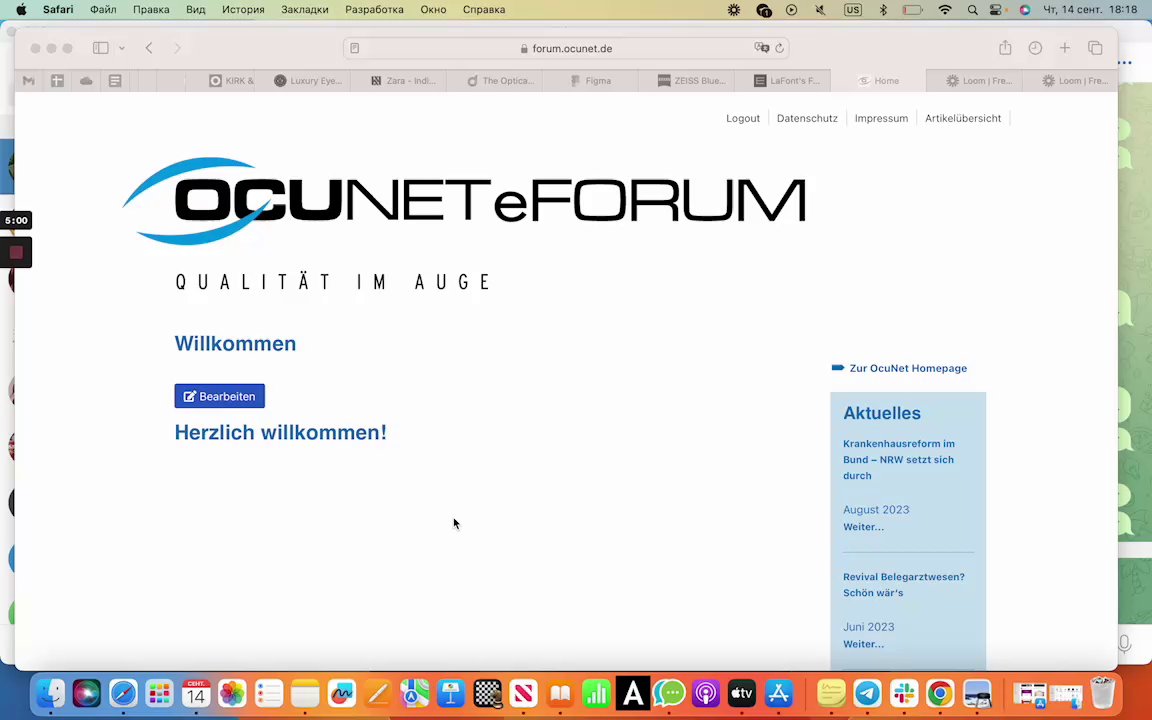Add a new tab with plus icon
The width and height of the screenshot is (1152, 720).
[1065, 48]
